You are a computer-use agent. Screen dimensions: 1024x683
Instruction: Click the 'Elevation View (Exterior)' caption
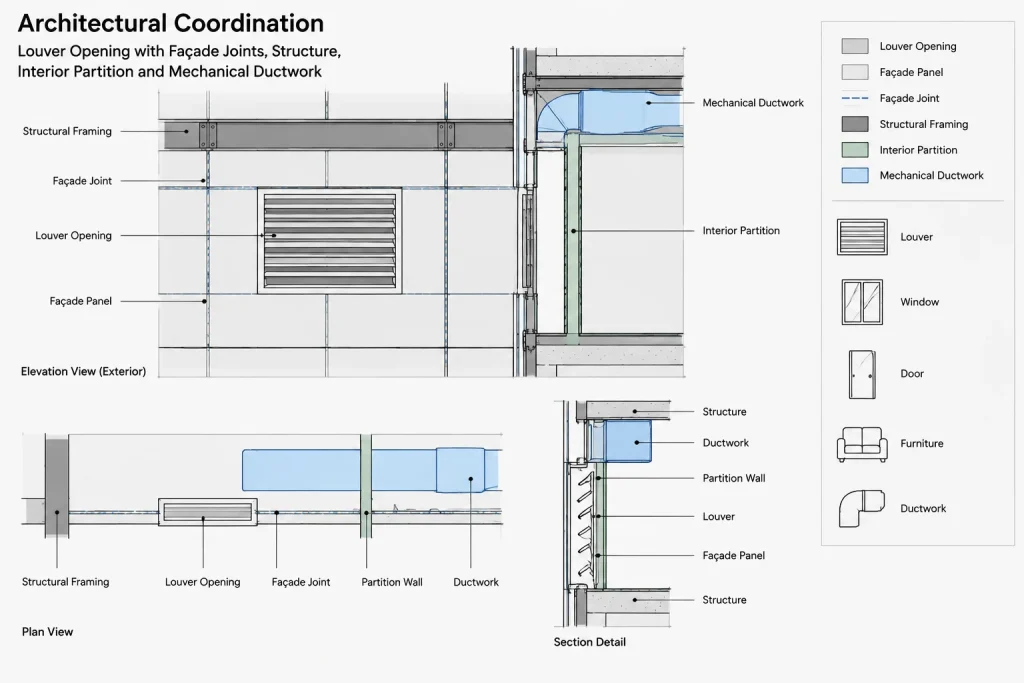84,372
